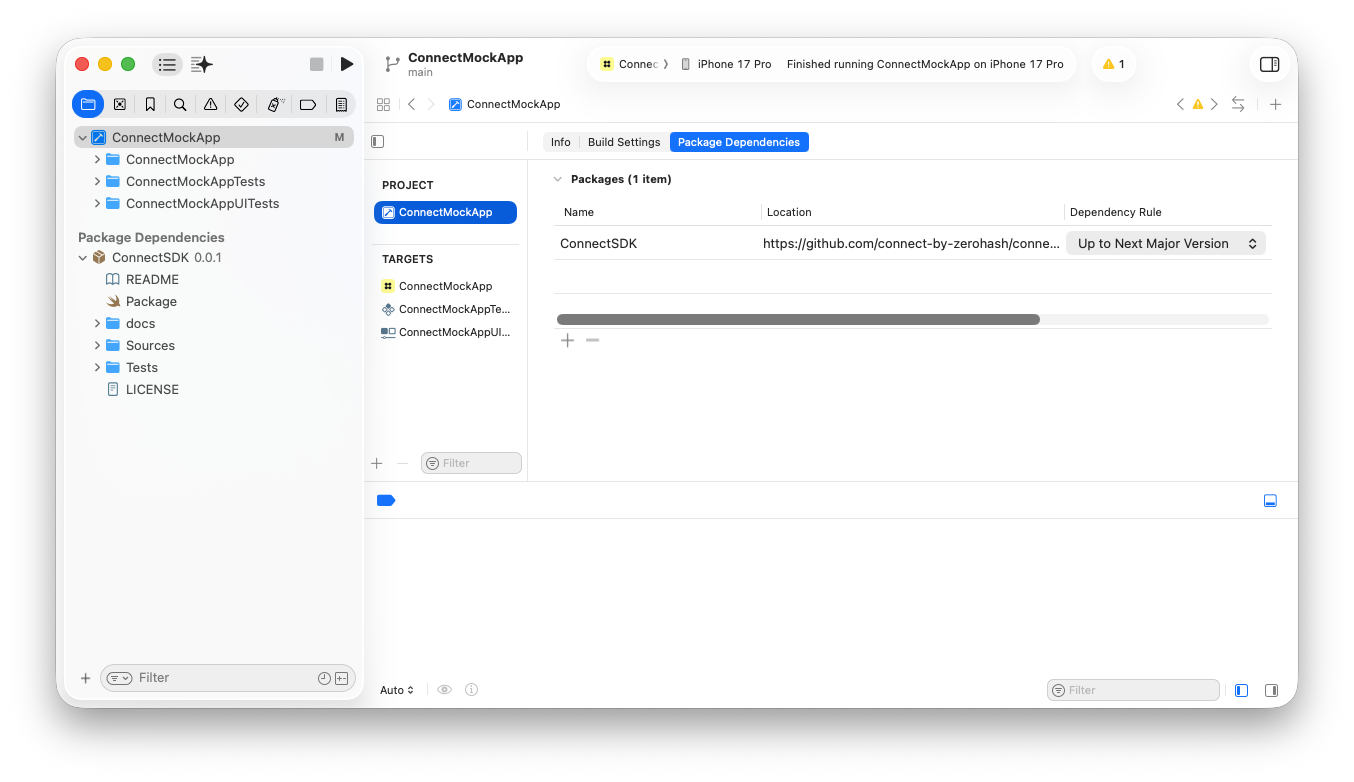This screenshot has height=782, width=1354.
Task: Open the related items grid menu
Action: pyautogui.click(x=383, y=104)
